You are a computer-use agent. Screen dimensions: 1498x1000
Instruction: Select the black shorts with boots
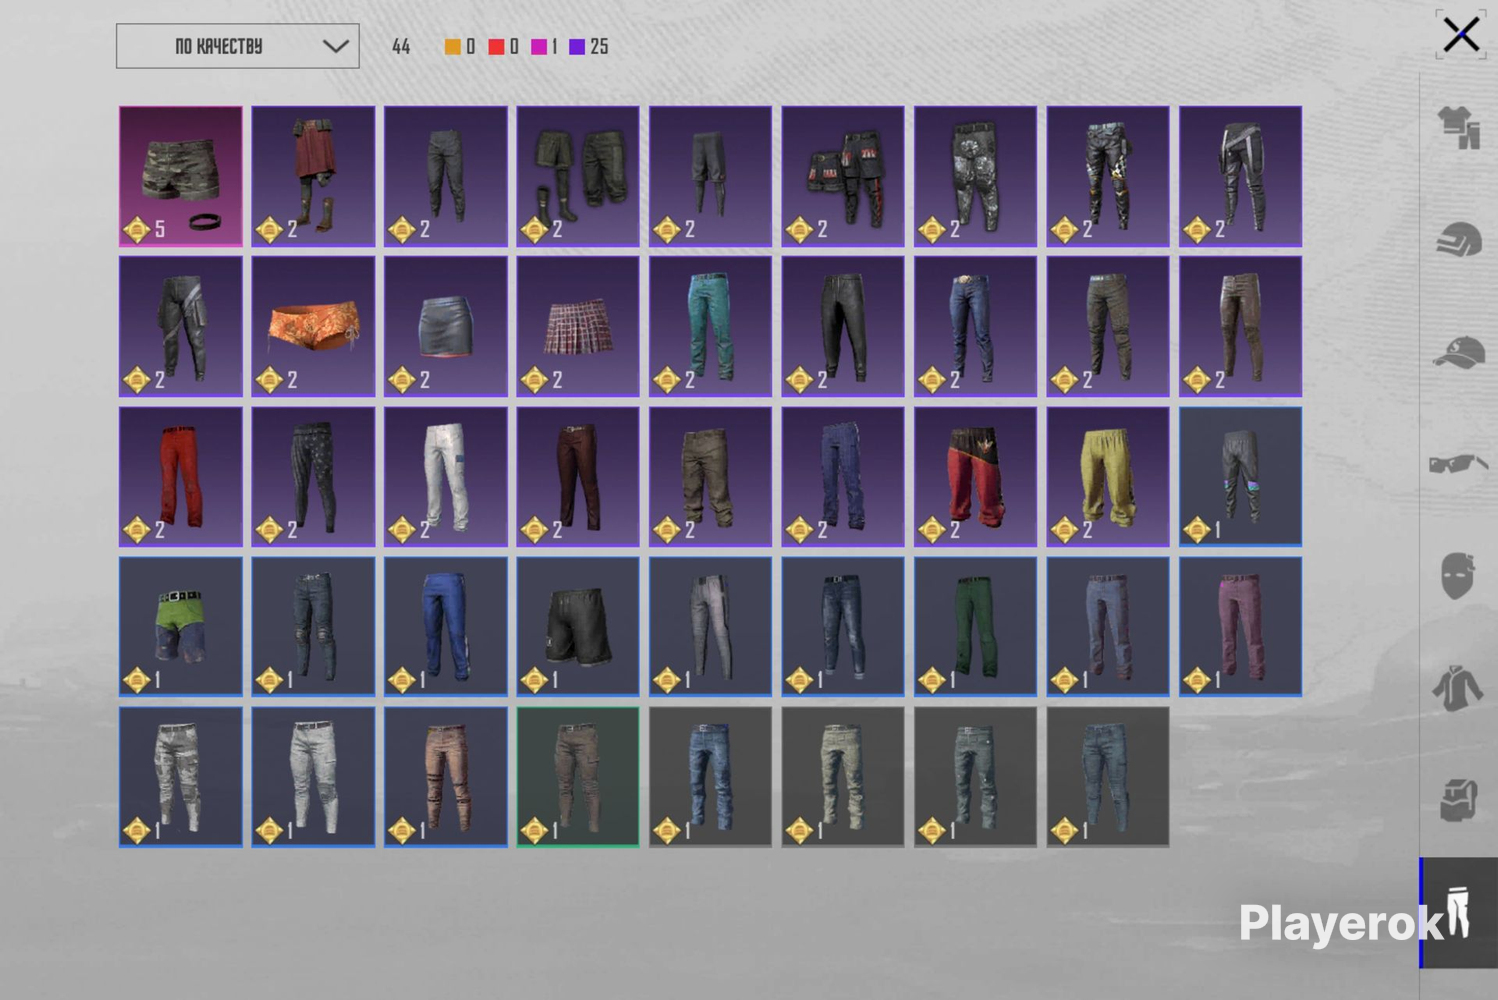tap(578, 176)
